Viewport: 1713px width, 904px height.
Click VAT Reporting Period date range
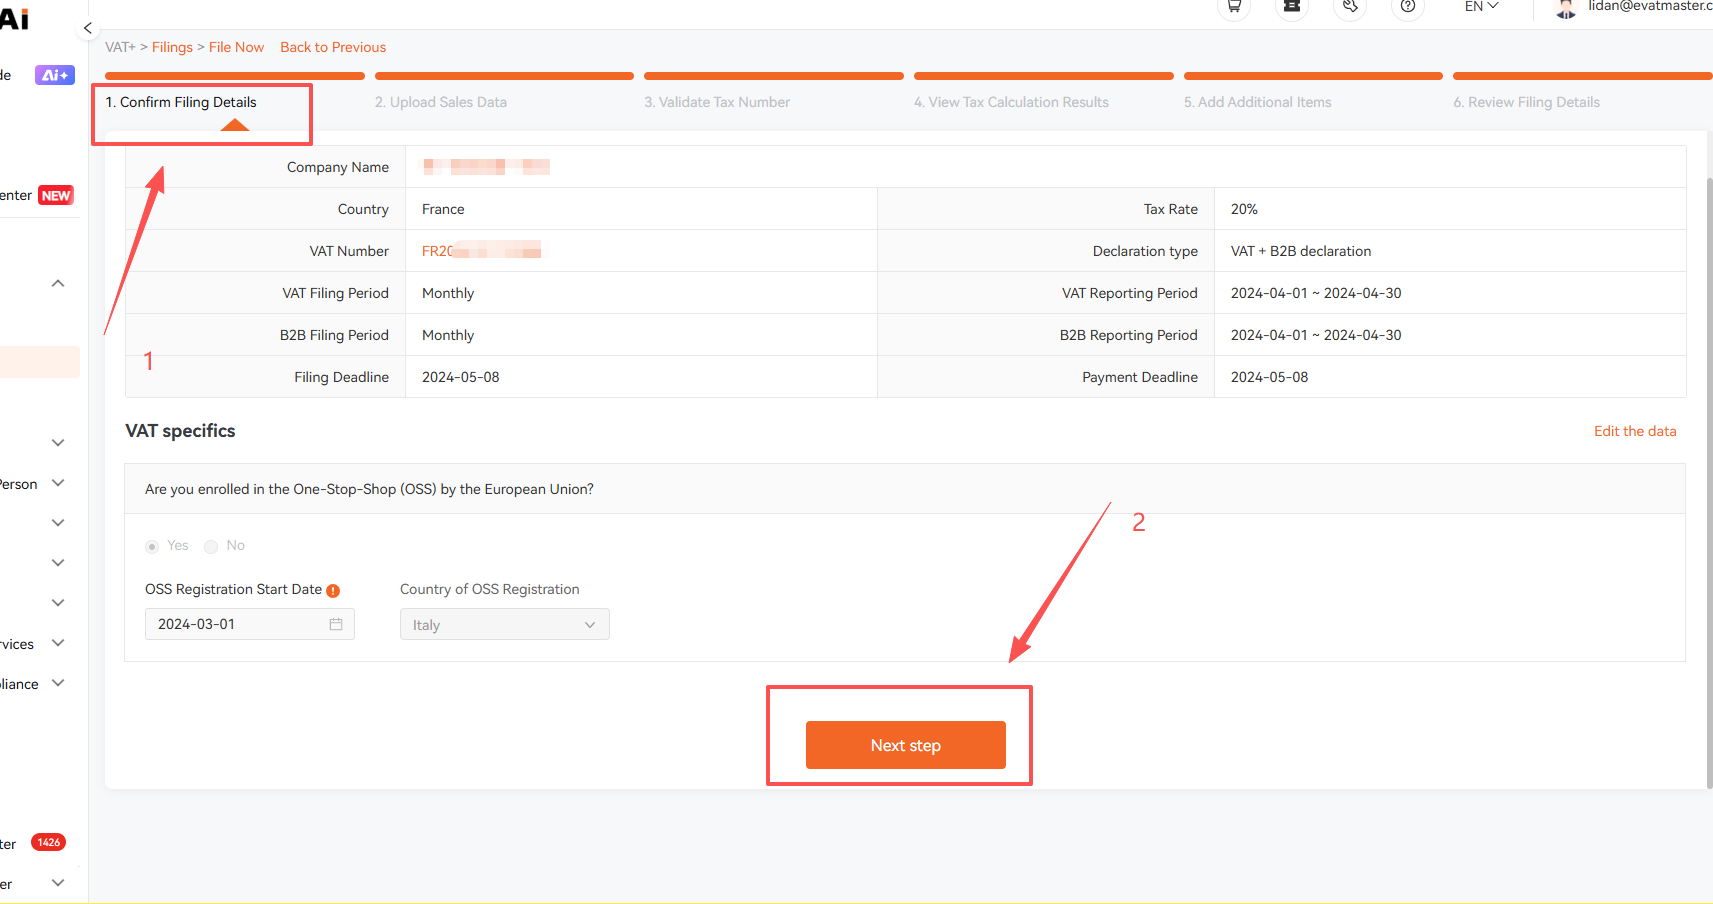point(1316,293)
